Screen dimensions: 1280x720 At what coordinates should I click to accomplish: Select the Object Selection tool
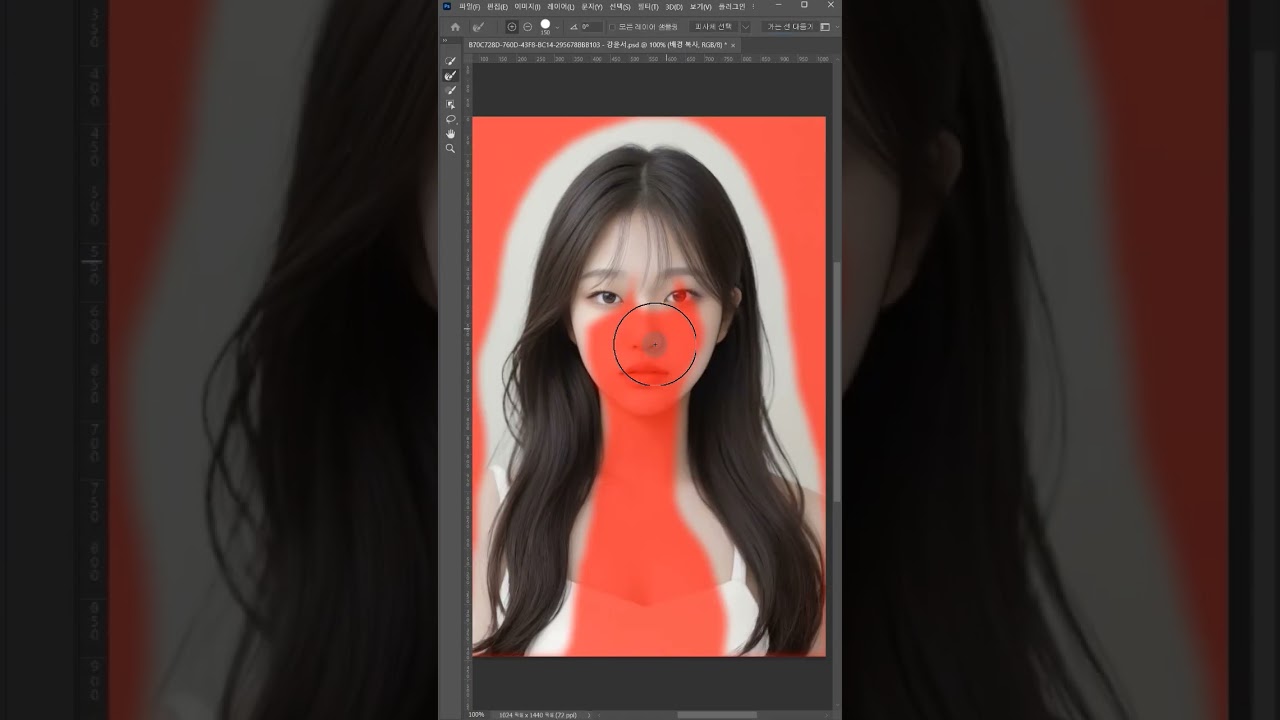coord(450,104)
